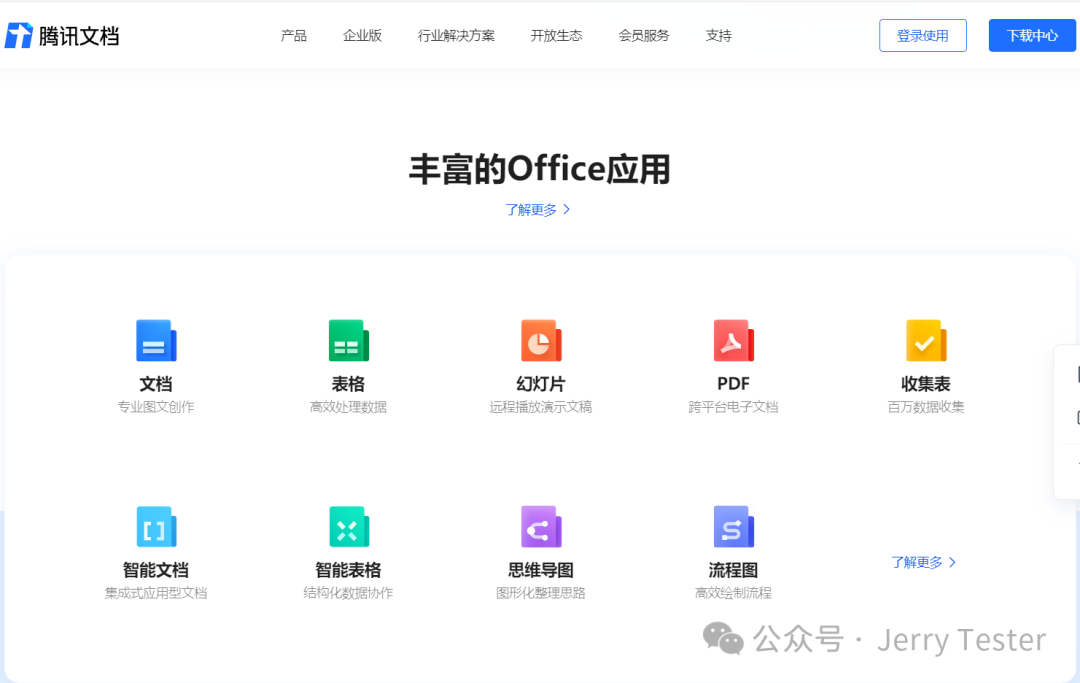
Task: Click the 智能文档 title label
Action: tap(156, 570)
